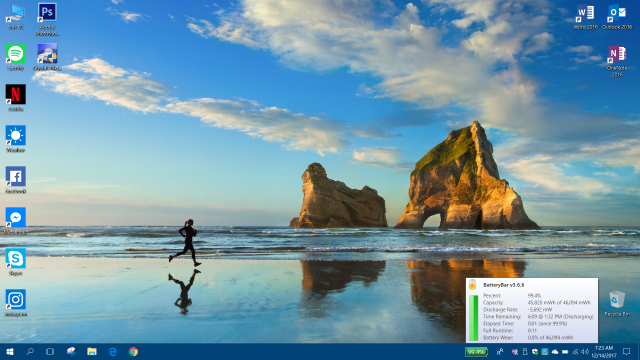This screenshot has height=360, width=640.
Task: Select the Adobe Photoshop desktop shortcut
Action: pyautogui.click(x=47, y=19)
